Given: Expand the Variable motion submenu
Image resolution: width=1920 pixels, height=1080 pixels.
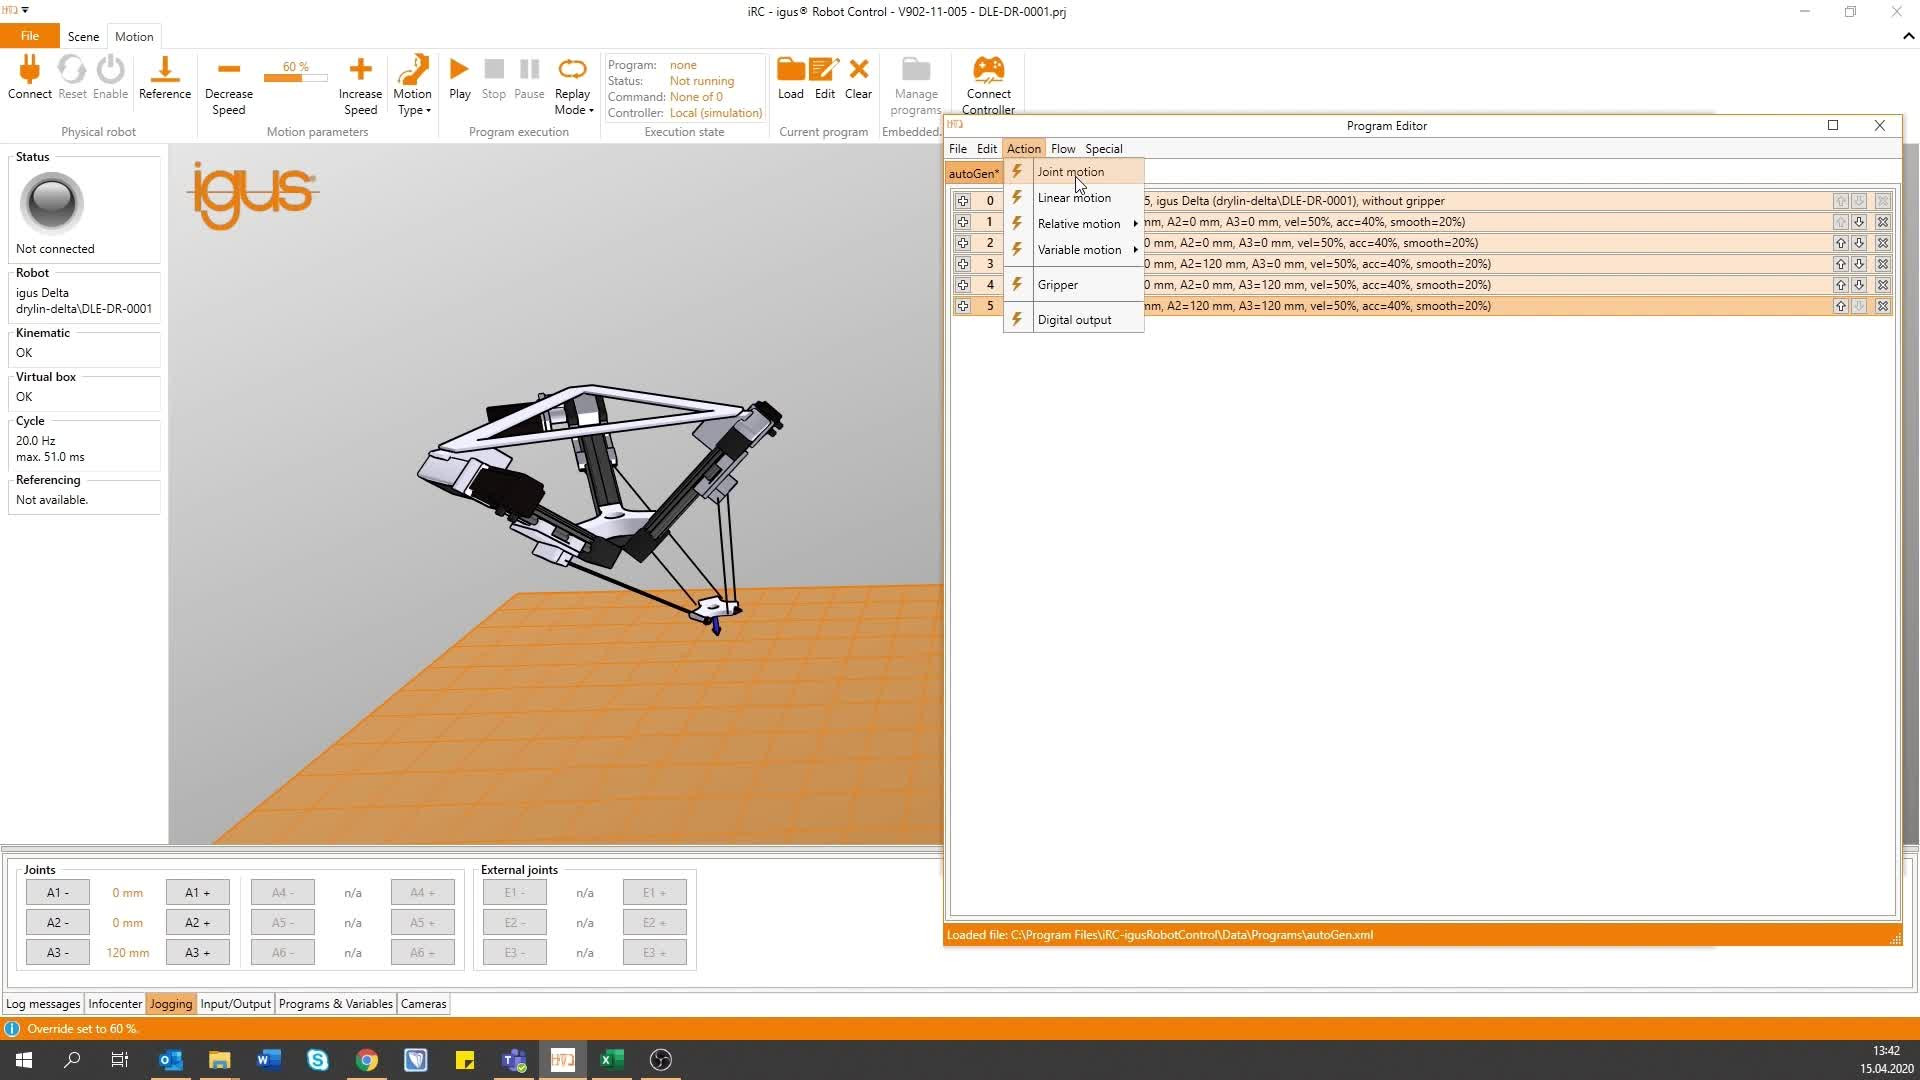Looking at the screenshot, I should tap(1074, 250).
